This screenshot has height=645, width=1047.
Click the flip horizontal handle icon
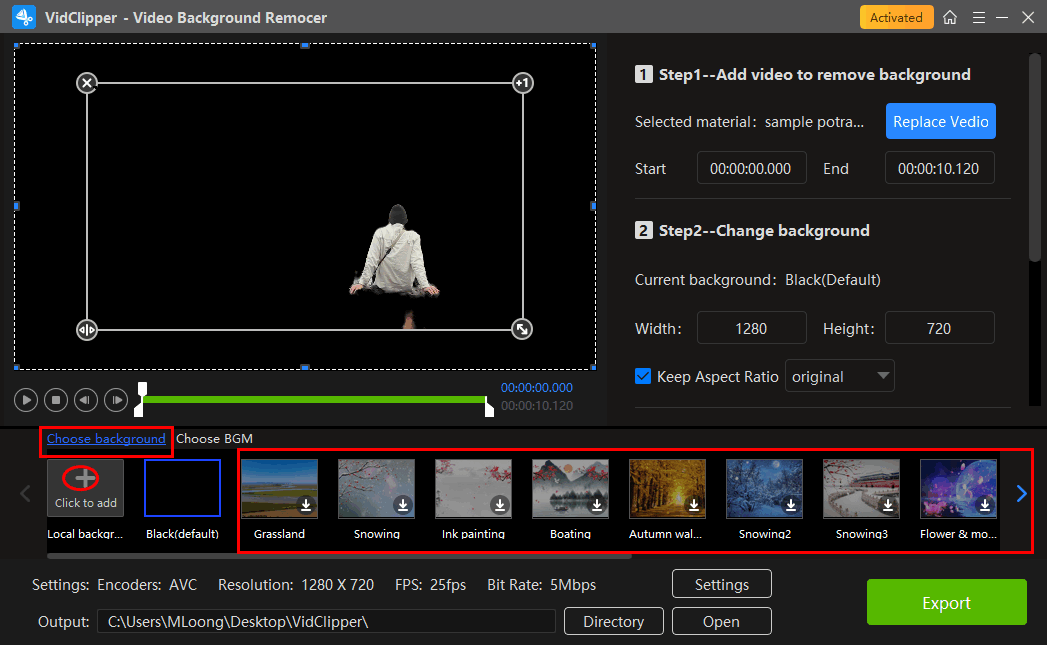87,329
